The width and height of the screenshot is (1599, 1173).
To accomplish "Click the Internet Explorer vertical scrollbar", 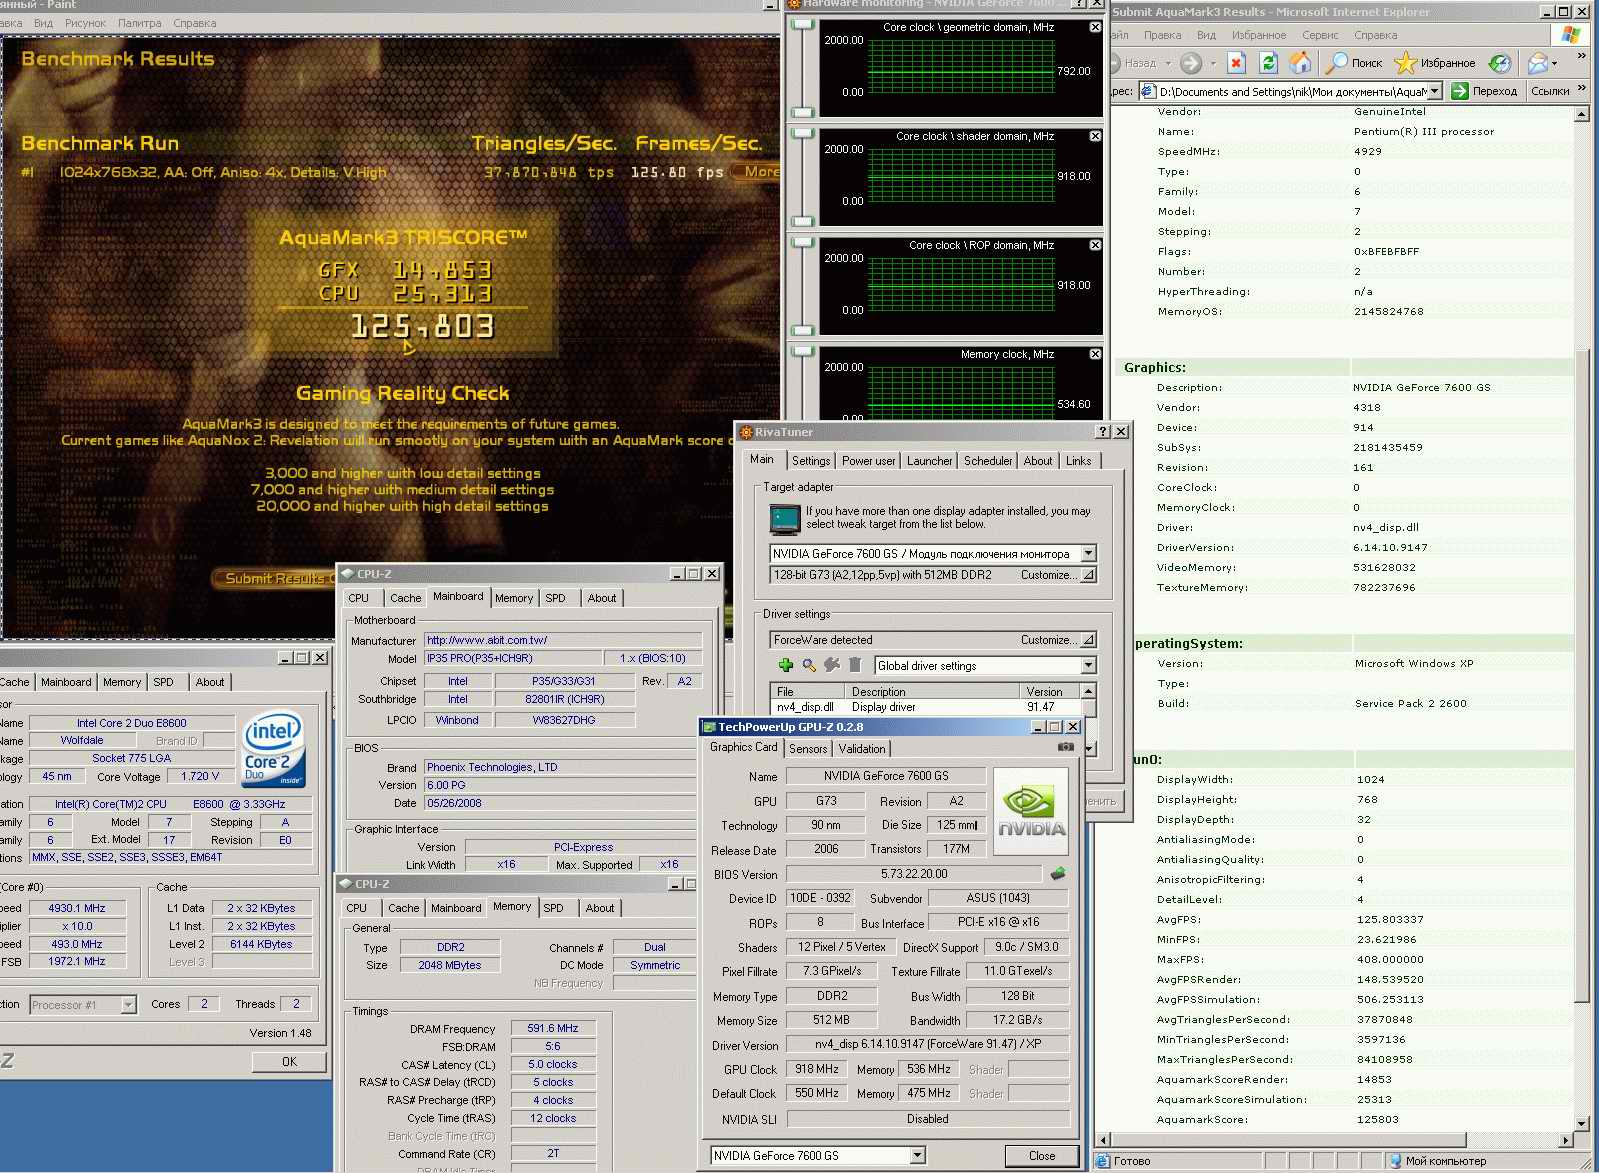I will tap(1581, 617).
